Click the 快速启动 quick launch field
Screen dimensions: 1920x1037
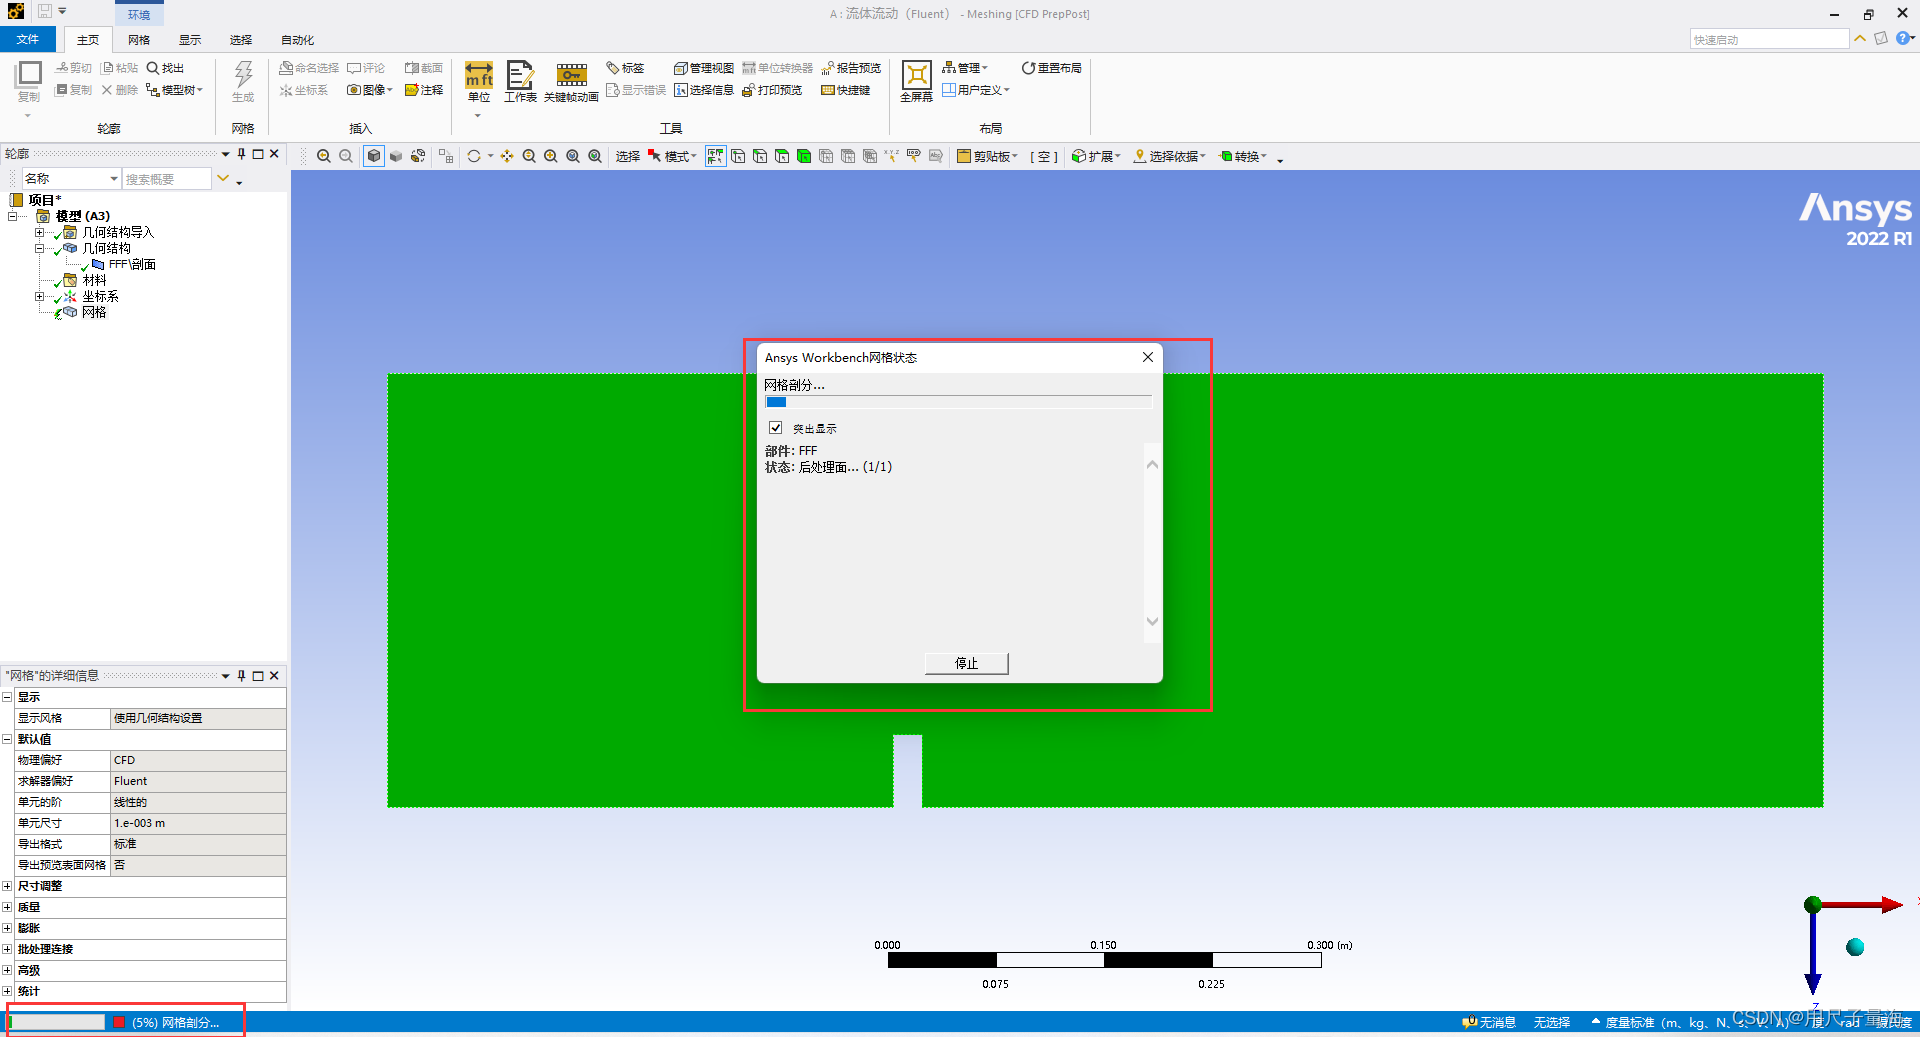[1769, 39]
